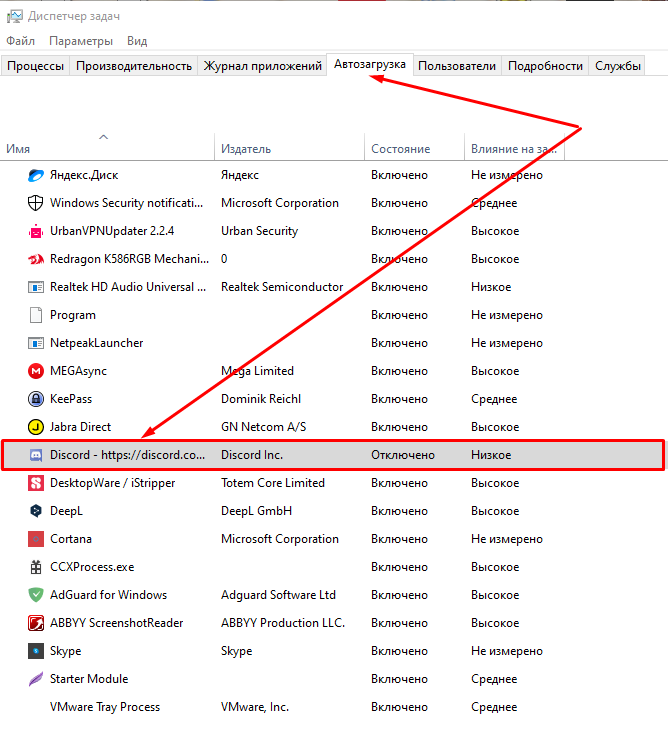Select VMware Tray Process entry name
Image resolution: width=668 pixels, height=729 pixels.
(105, 707)
